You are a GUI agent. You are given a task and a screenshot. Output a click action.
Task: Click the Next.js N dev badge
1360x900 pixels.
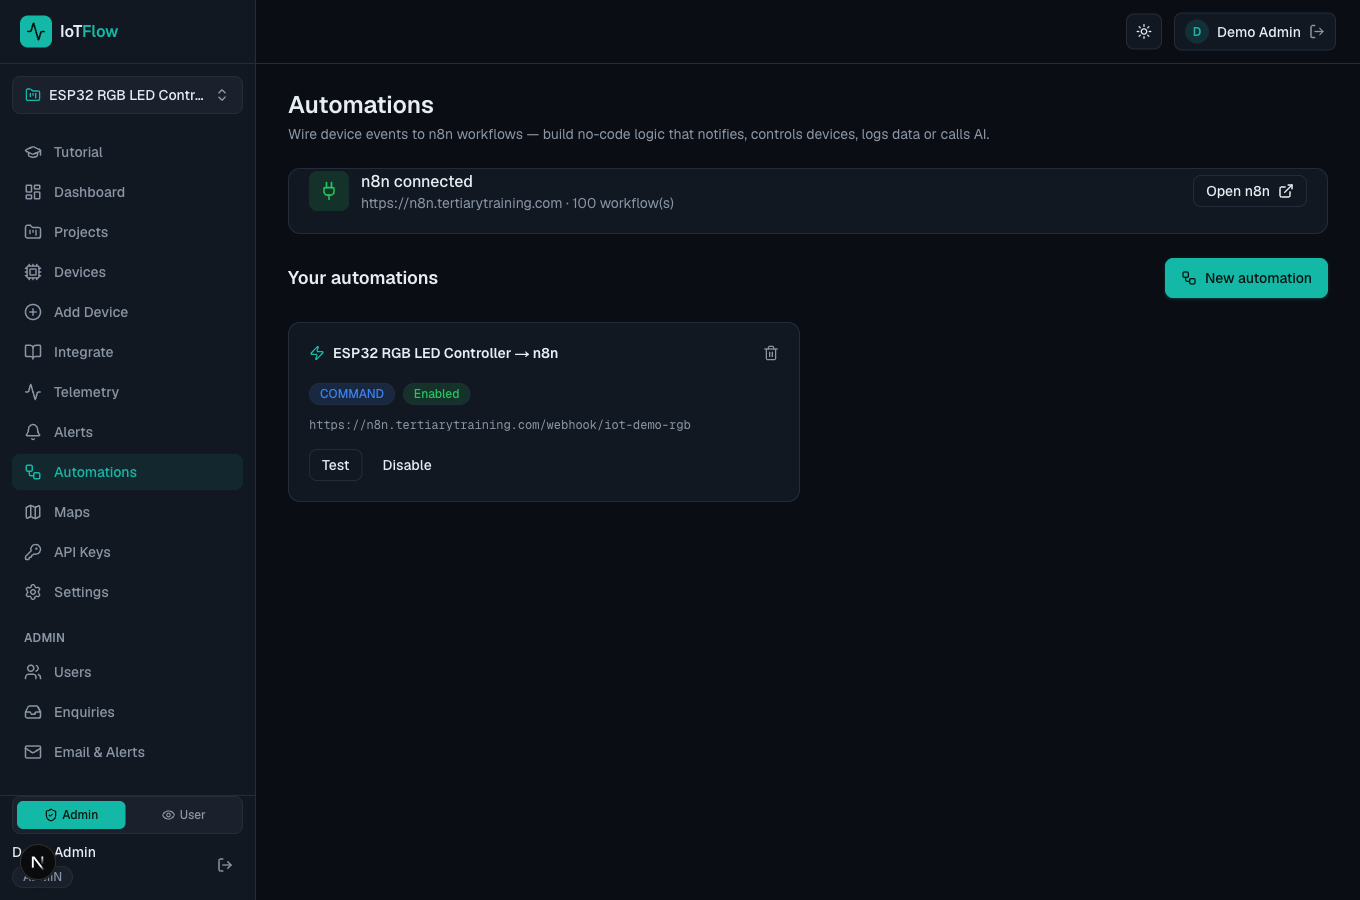click(38, 862)
